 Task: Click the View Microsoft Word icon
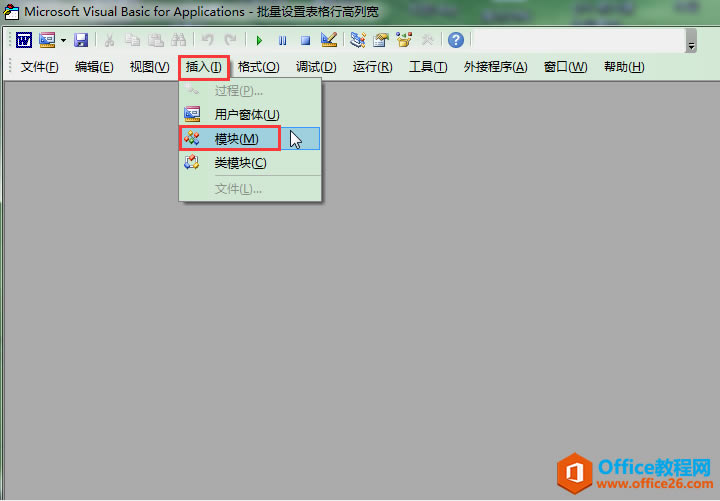24,40
